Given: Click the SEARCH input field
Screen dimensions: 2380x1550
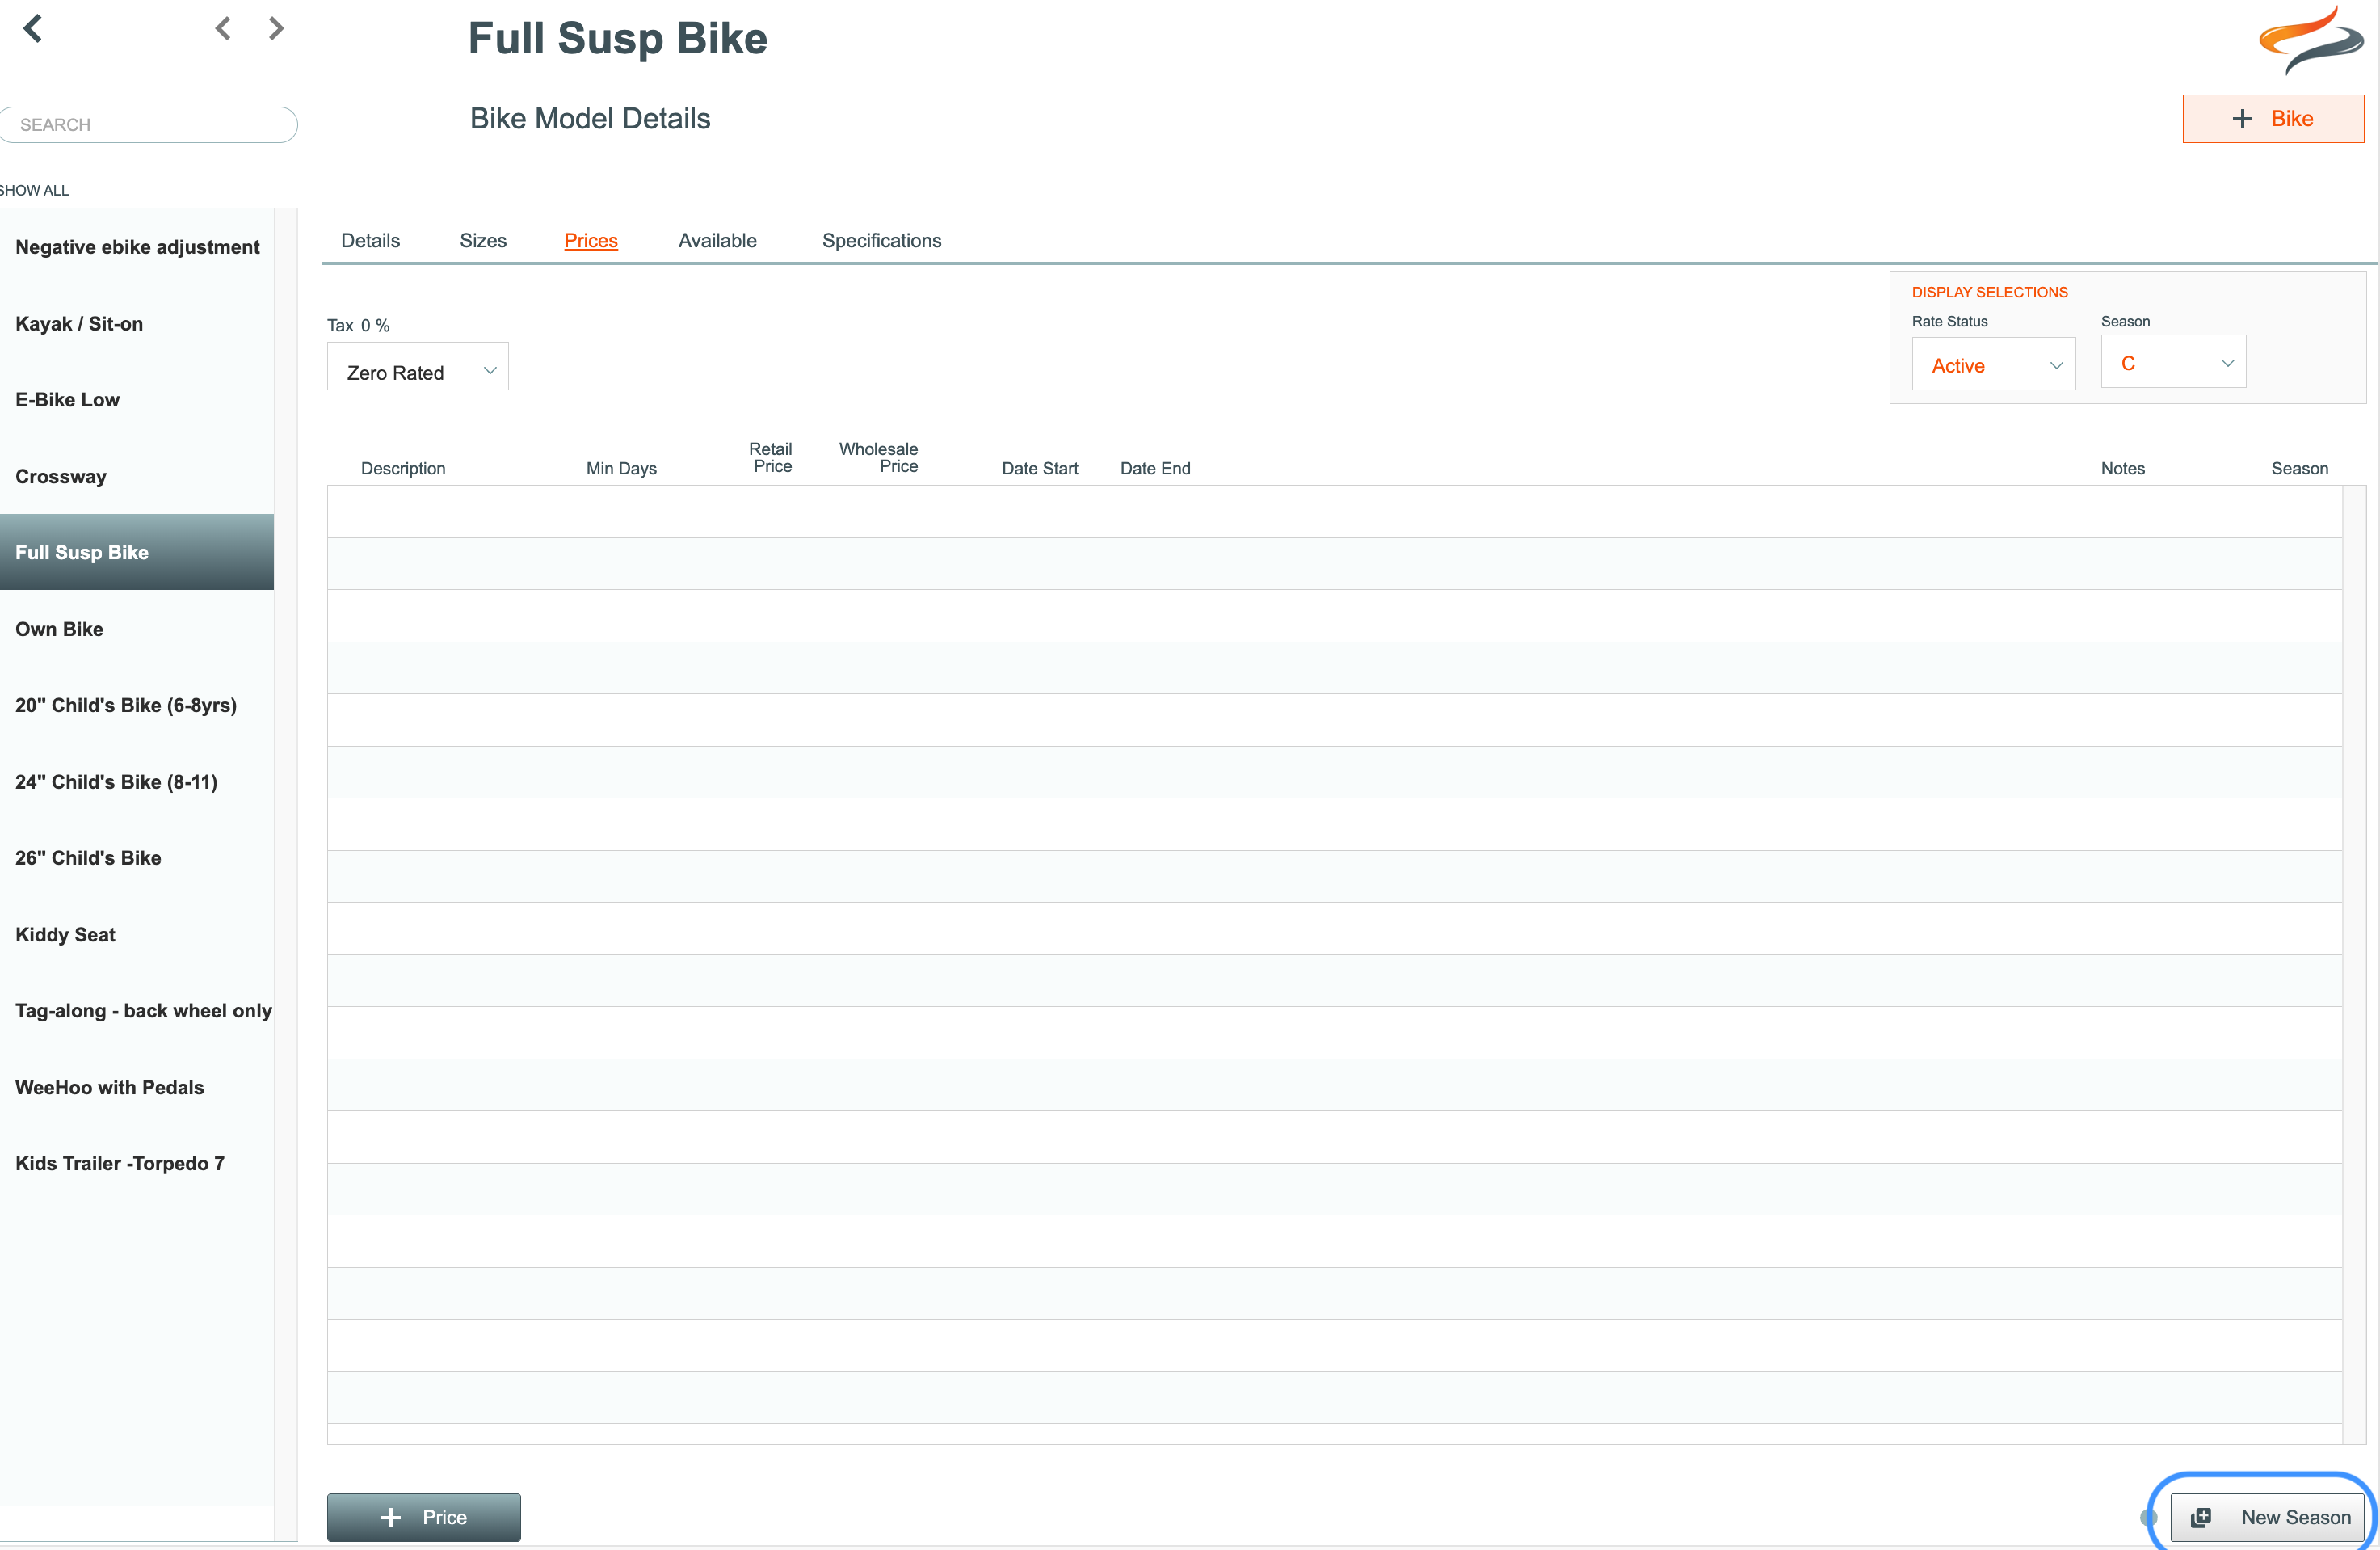Looking at the screenshot, I should pyautogui.click(x=148, y=125).
